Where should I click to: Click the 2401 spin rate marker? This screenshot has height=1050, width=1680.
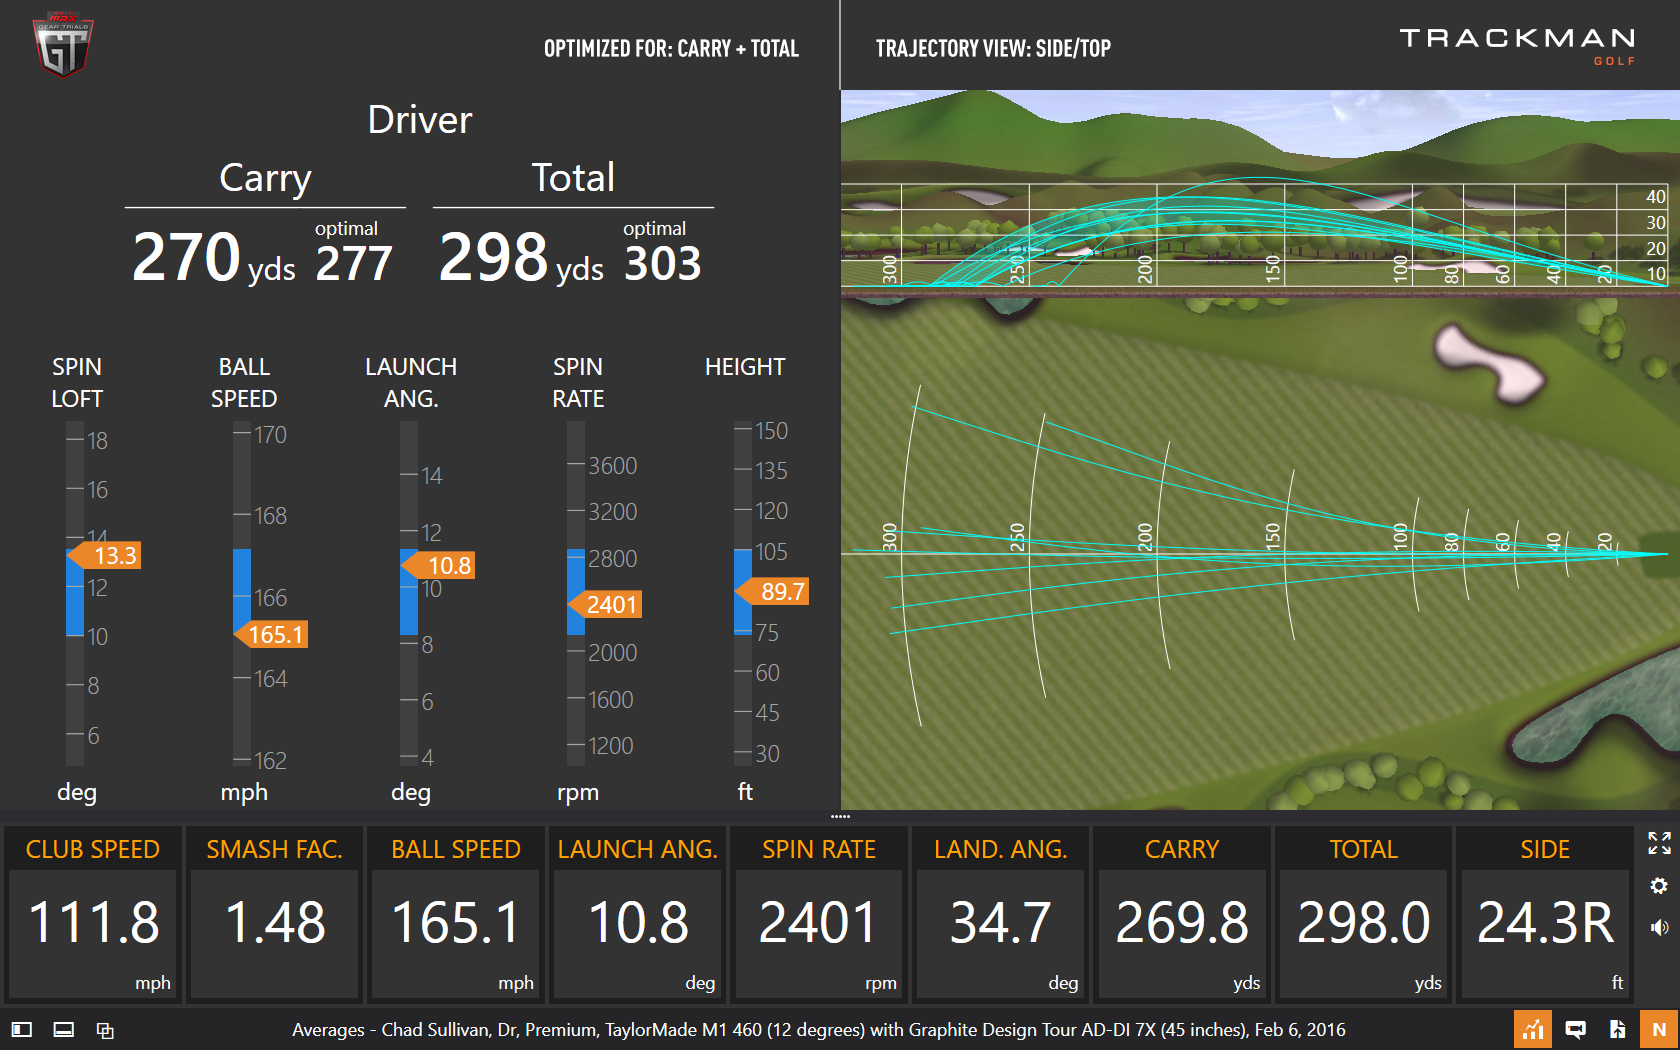(x=605, y=604)
